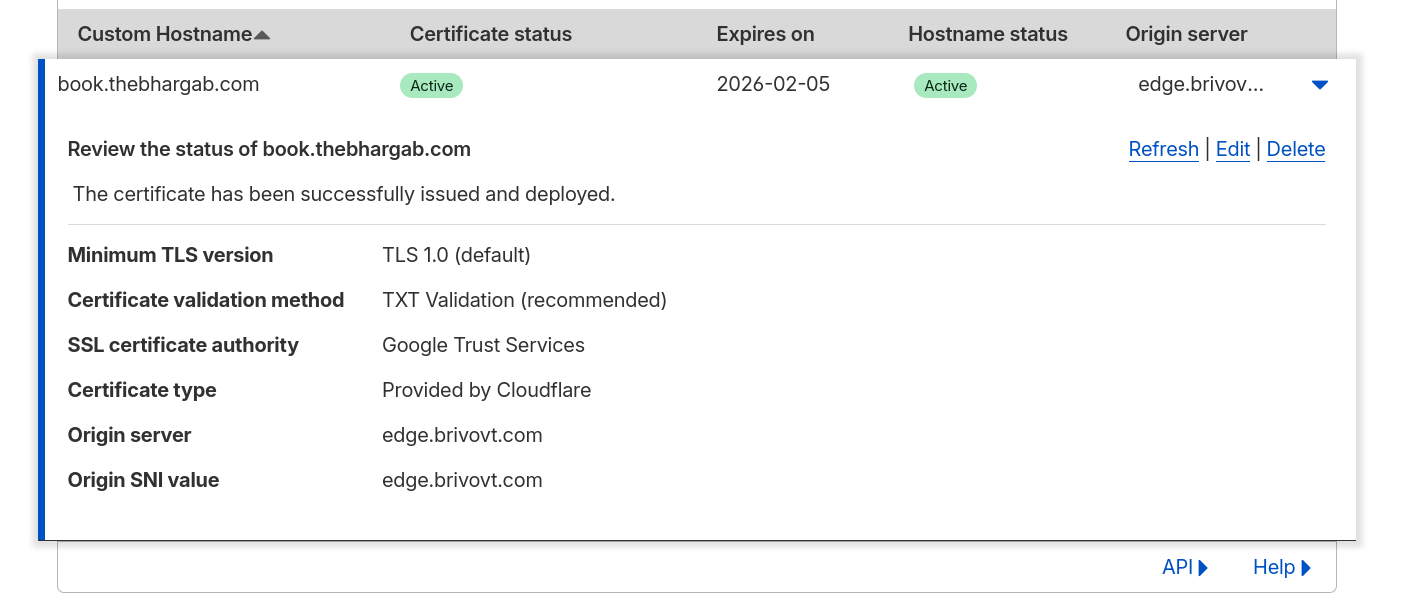Click the Expires on column header
Screen dimensions: 1417x598
coord(765,34)
